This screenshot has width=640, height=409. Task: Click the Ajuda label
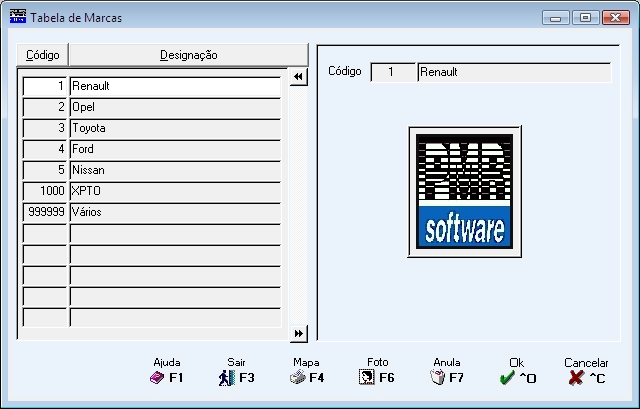[167, 362]
